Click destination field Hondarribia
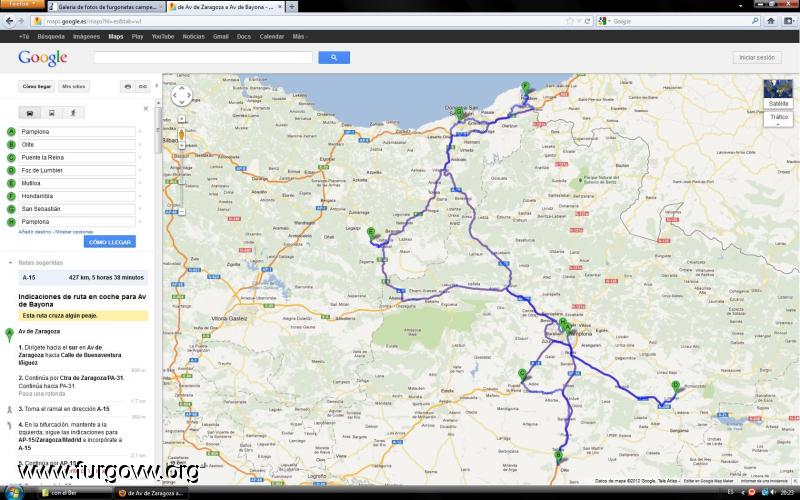Image resolution: width=800 pixels, height=500 pixels. point(77,196)
